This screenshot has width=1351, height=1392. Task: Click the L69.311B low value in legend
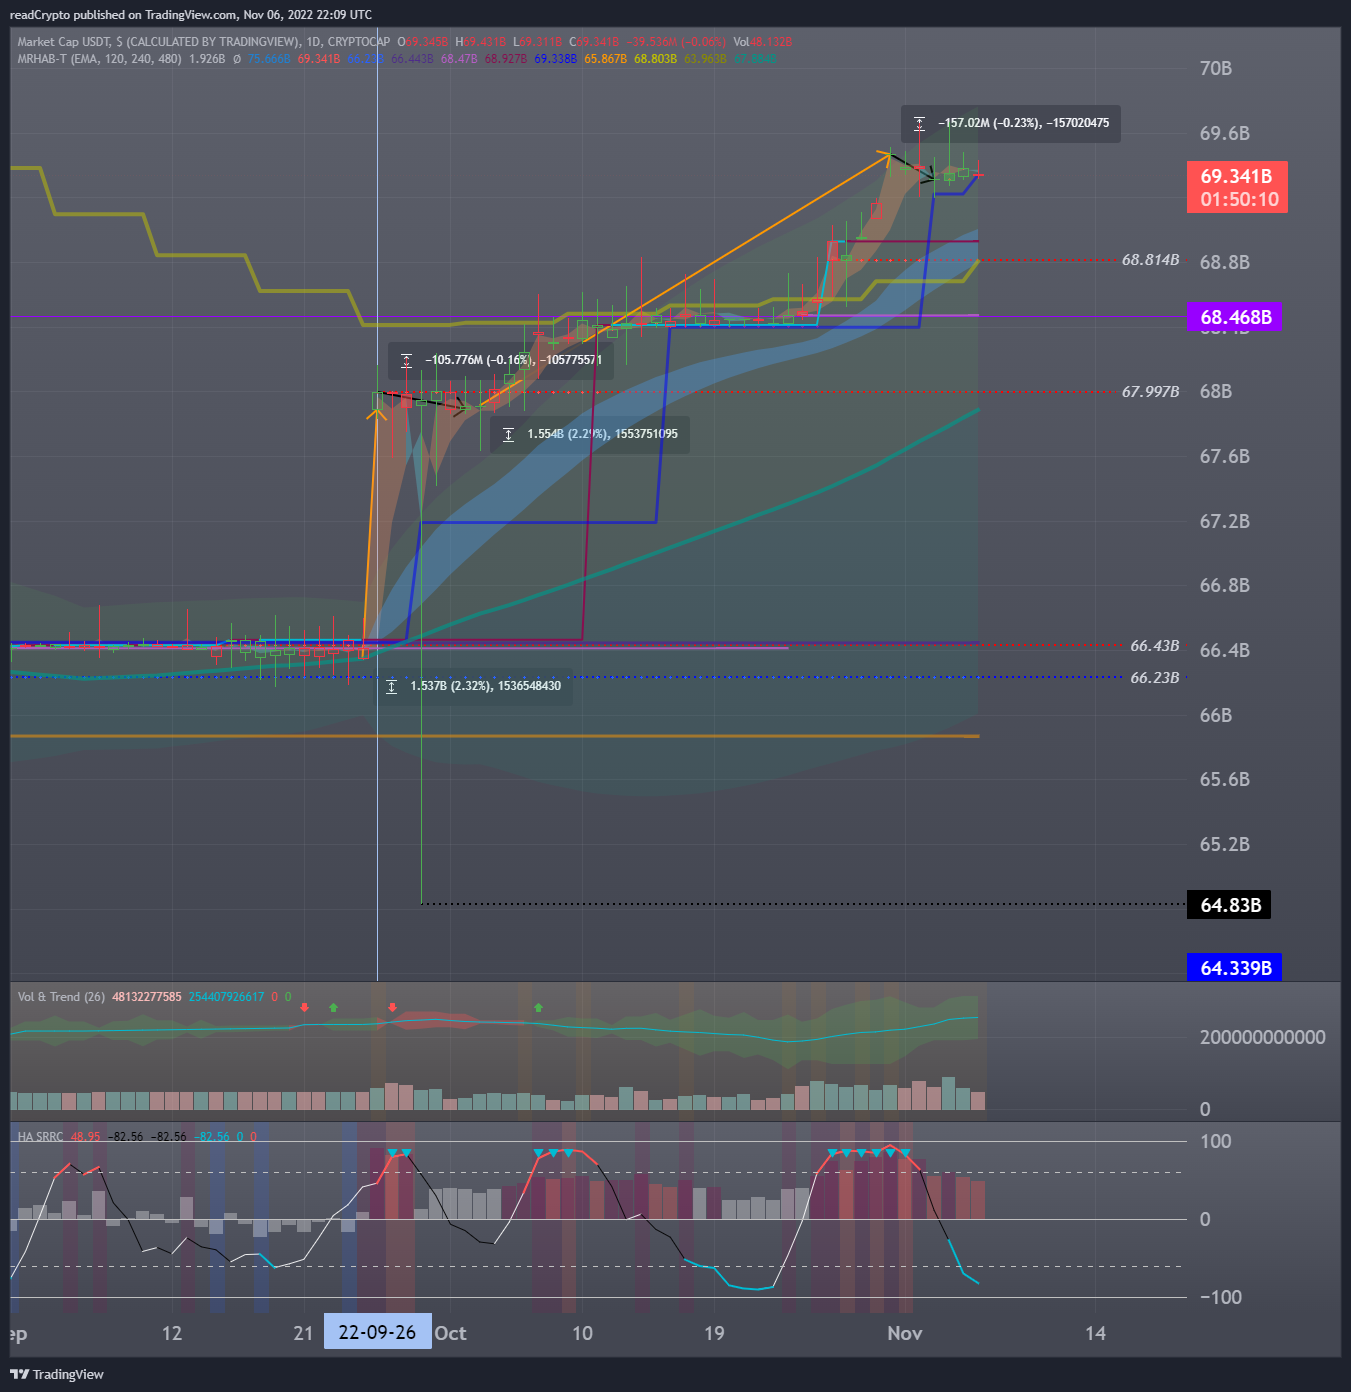538,42
